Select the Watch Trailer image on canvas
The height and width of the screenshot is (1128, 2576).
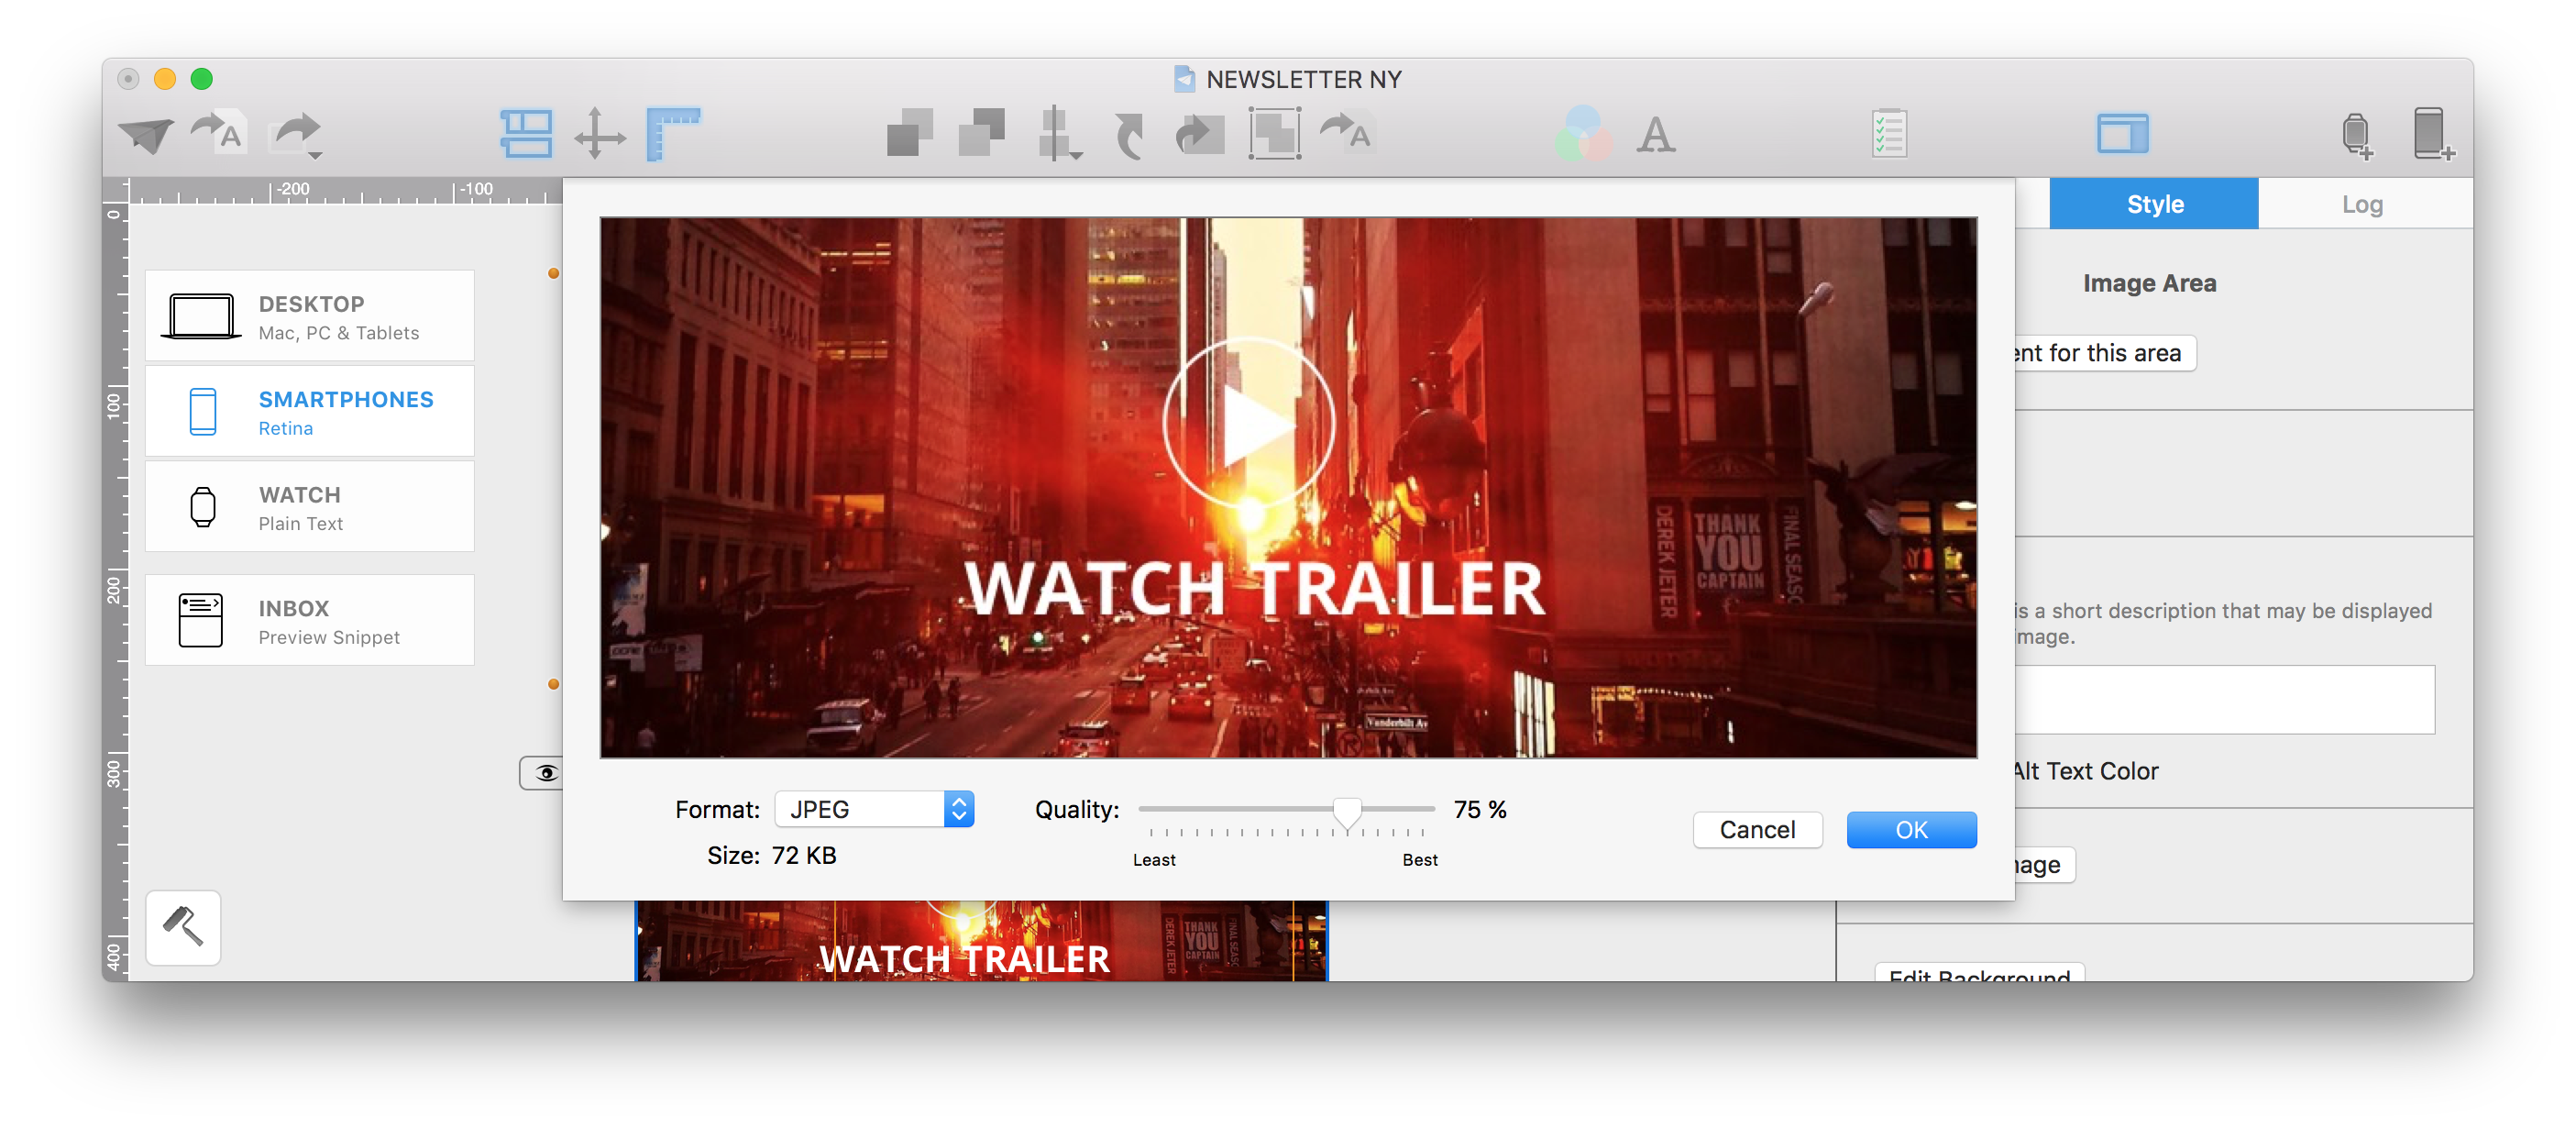click(981, 941)
